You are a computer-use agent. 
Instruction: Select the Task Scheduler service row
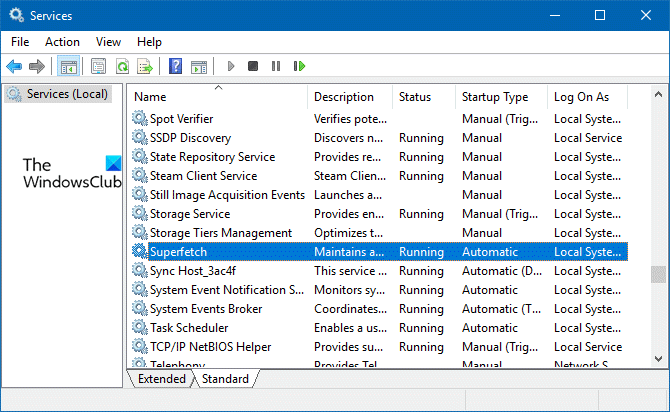pyautogui.click(x=189, y=328)
